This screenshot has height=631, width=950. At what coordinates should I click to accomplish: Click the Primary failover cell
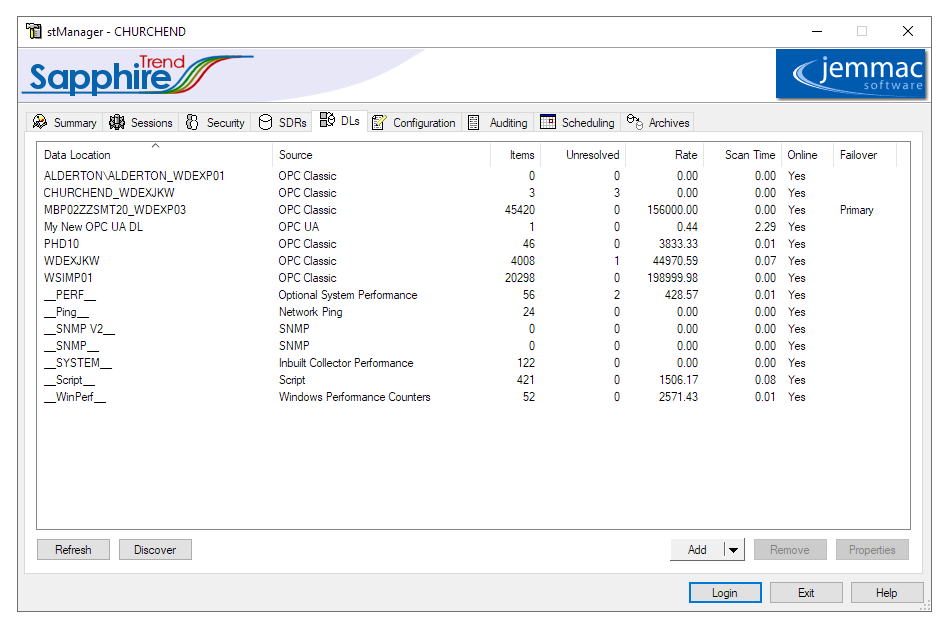point(857,210)
